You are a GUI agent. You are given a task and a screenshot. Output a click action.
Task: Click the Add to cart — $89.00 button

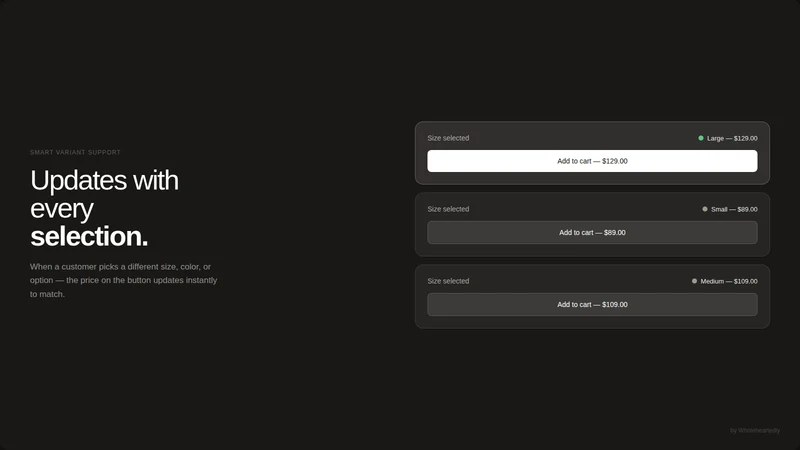pyautogui.click(x=592, y=233)
